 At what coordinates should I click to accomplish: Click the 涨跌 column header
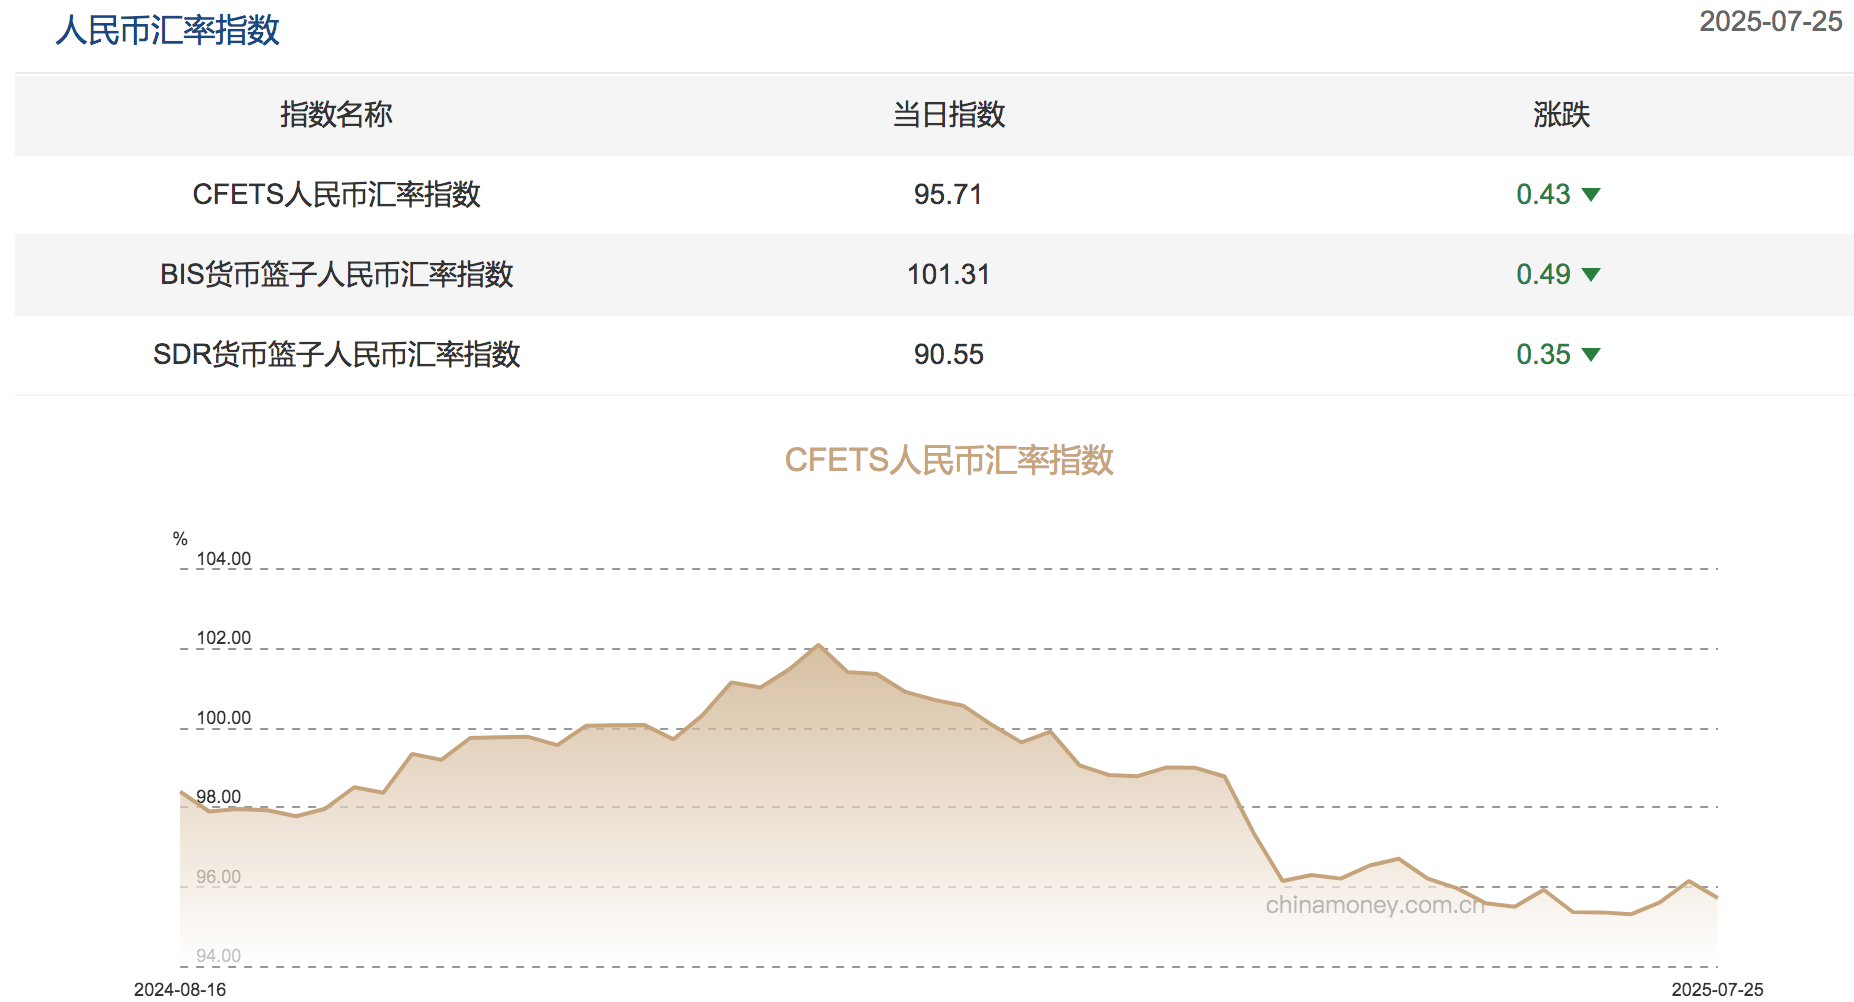1561,114
